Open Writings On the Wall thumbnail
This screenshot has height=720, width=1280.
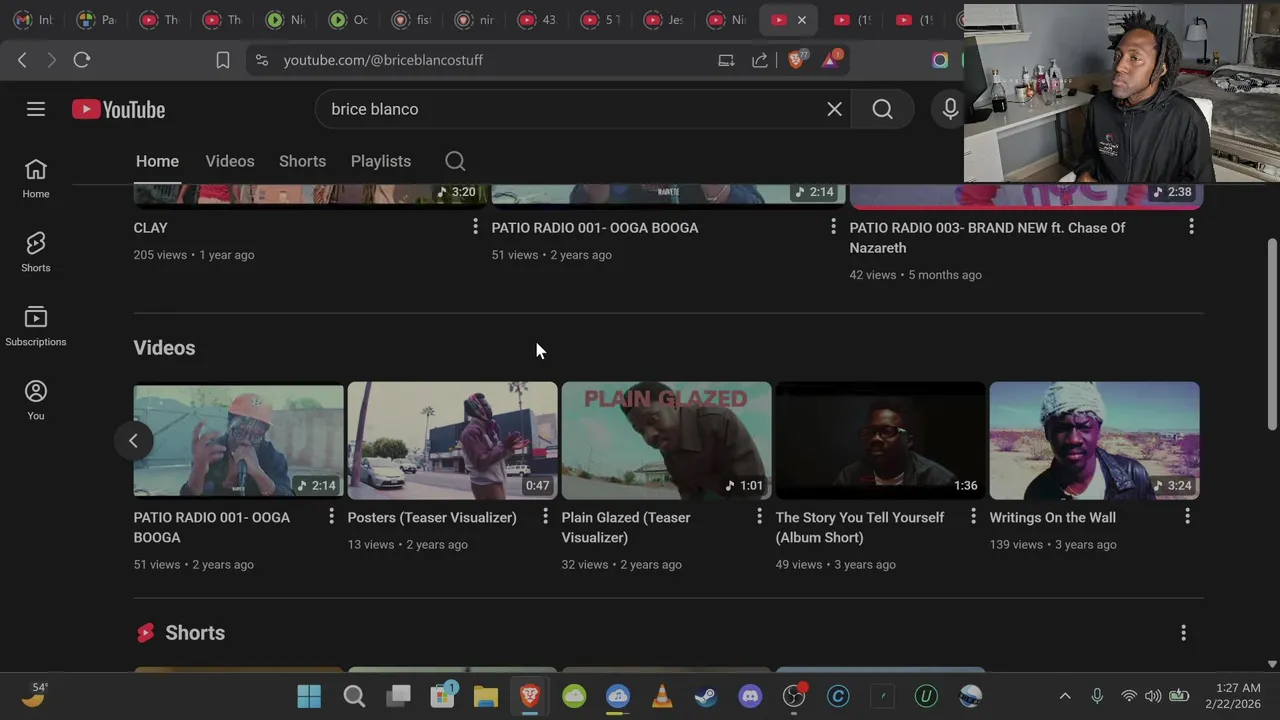1094,440
